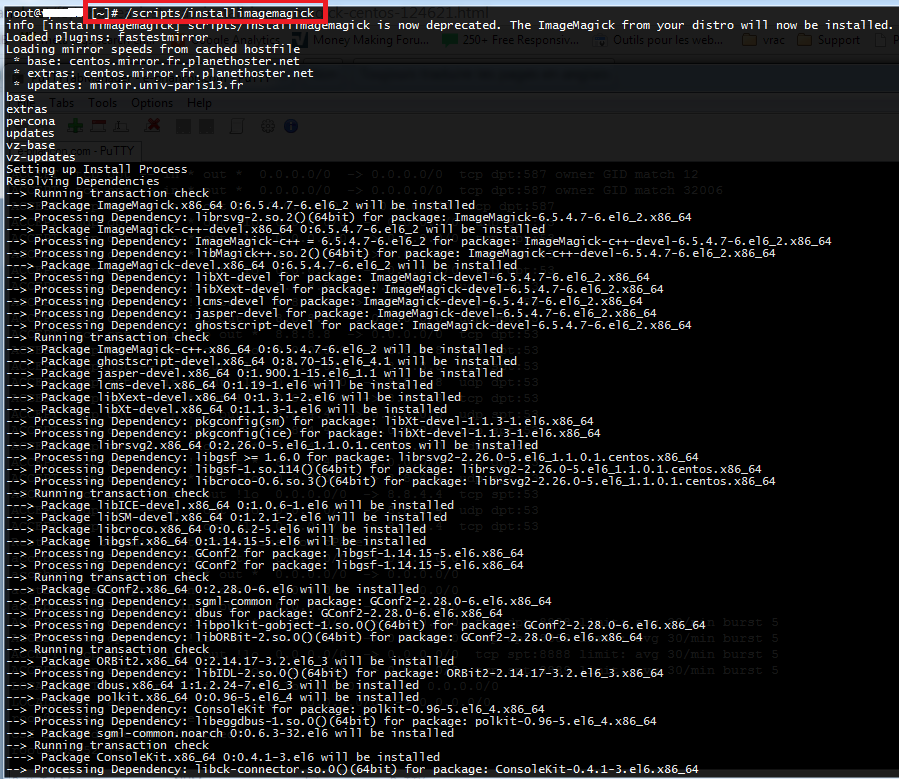This screenshot has width=899, height=779.
Task: Click 'Package ImageMagick-devel.x86_64' line
Action: pyautogui.click(x=261, y=265)
